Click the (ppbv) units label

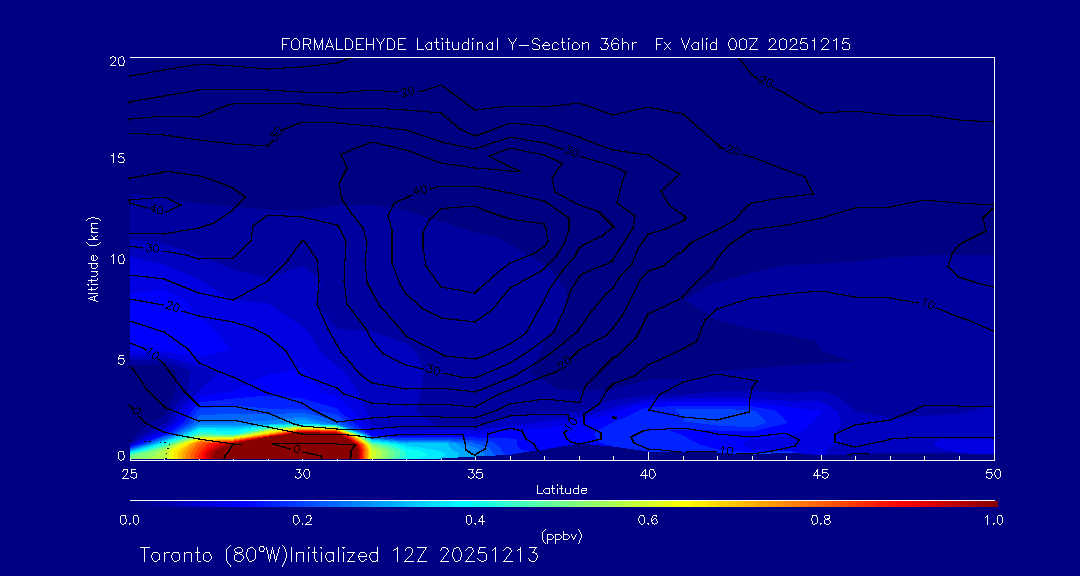coord(561,536)
